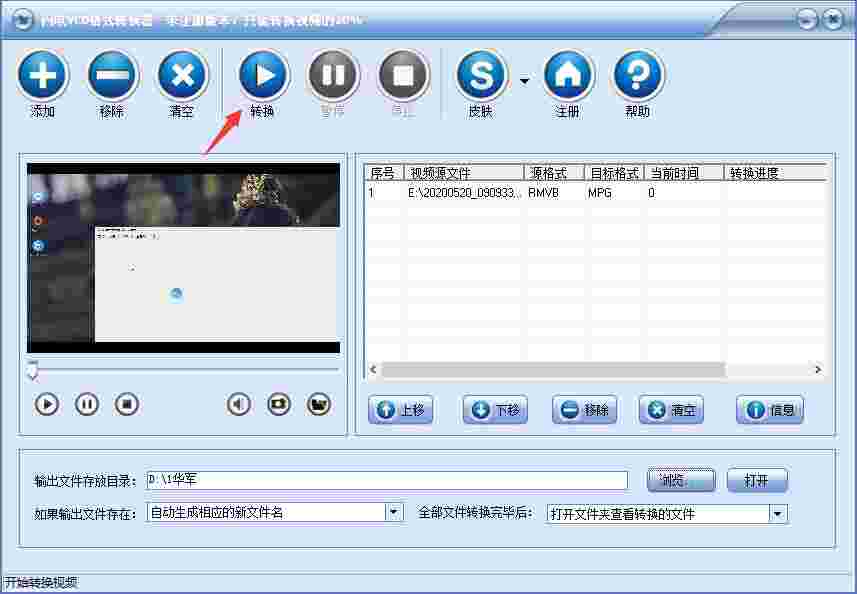Click the 清空 icon to clear the list

pos(182,78)
